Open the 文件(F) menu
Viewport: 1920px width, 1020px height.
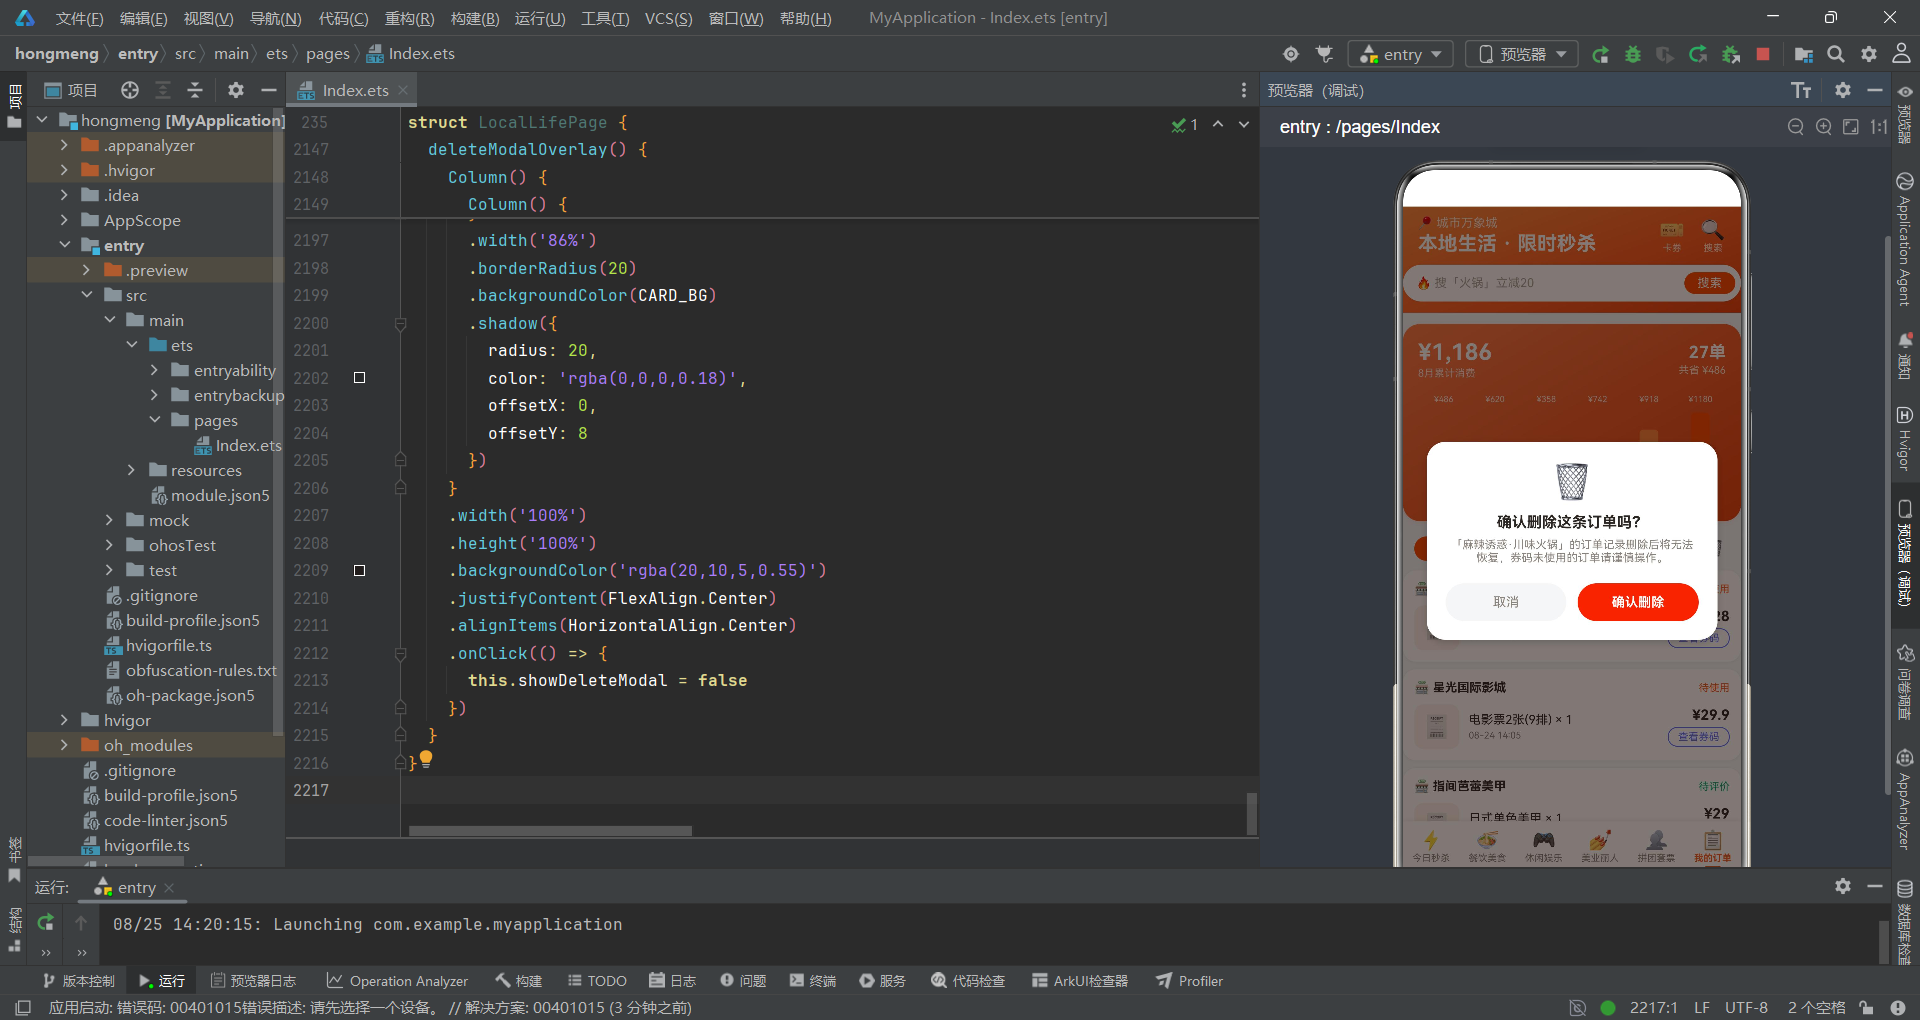click(x=79, y=18)
